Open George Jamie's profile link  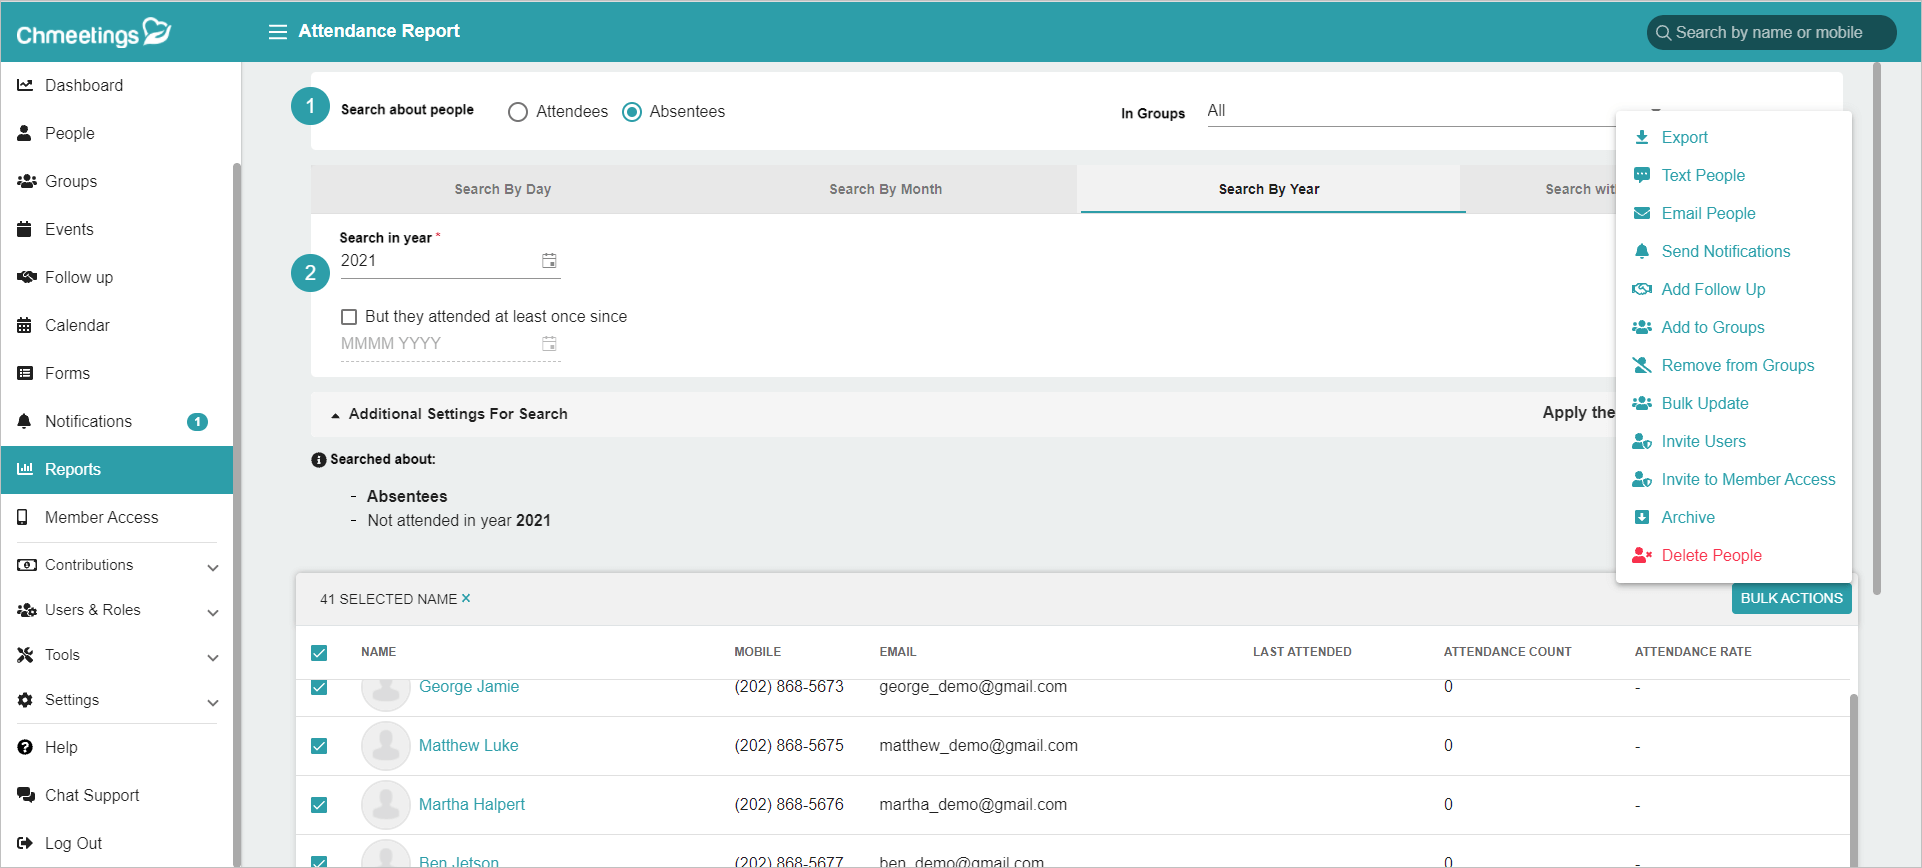tap(469, 687)
